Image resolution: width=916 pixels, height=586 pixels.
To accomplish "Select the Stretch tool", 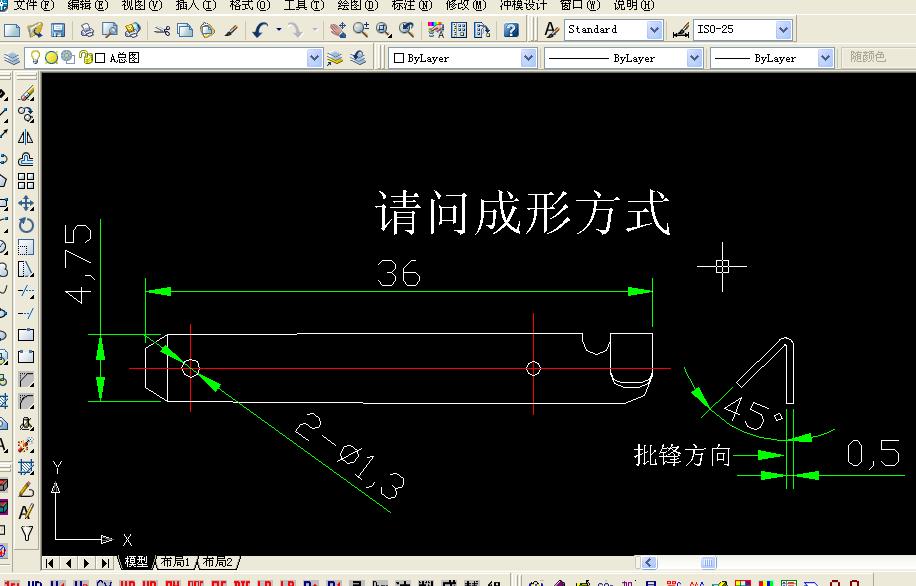I will click(x=26, y=269).
